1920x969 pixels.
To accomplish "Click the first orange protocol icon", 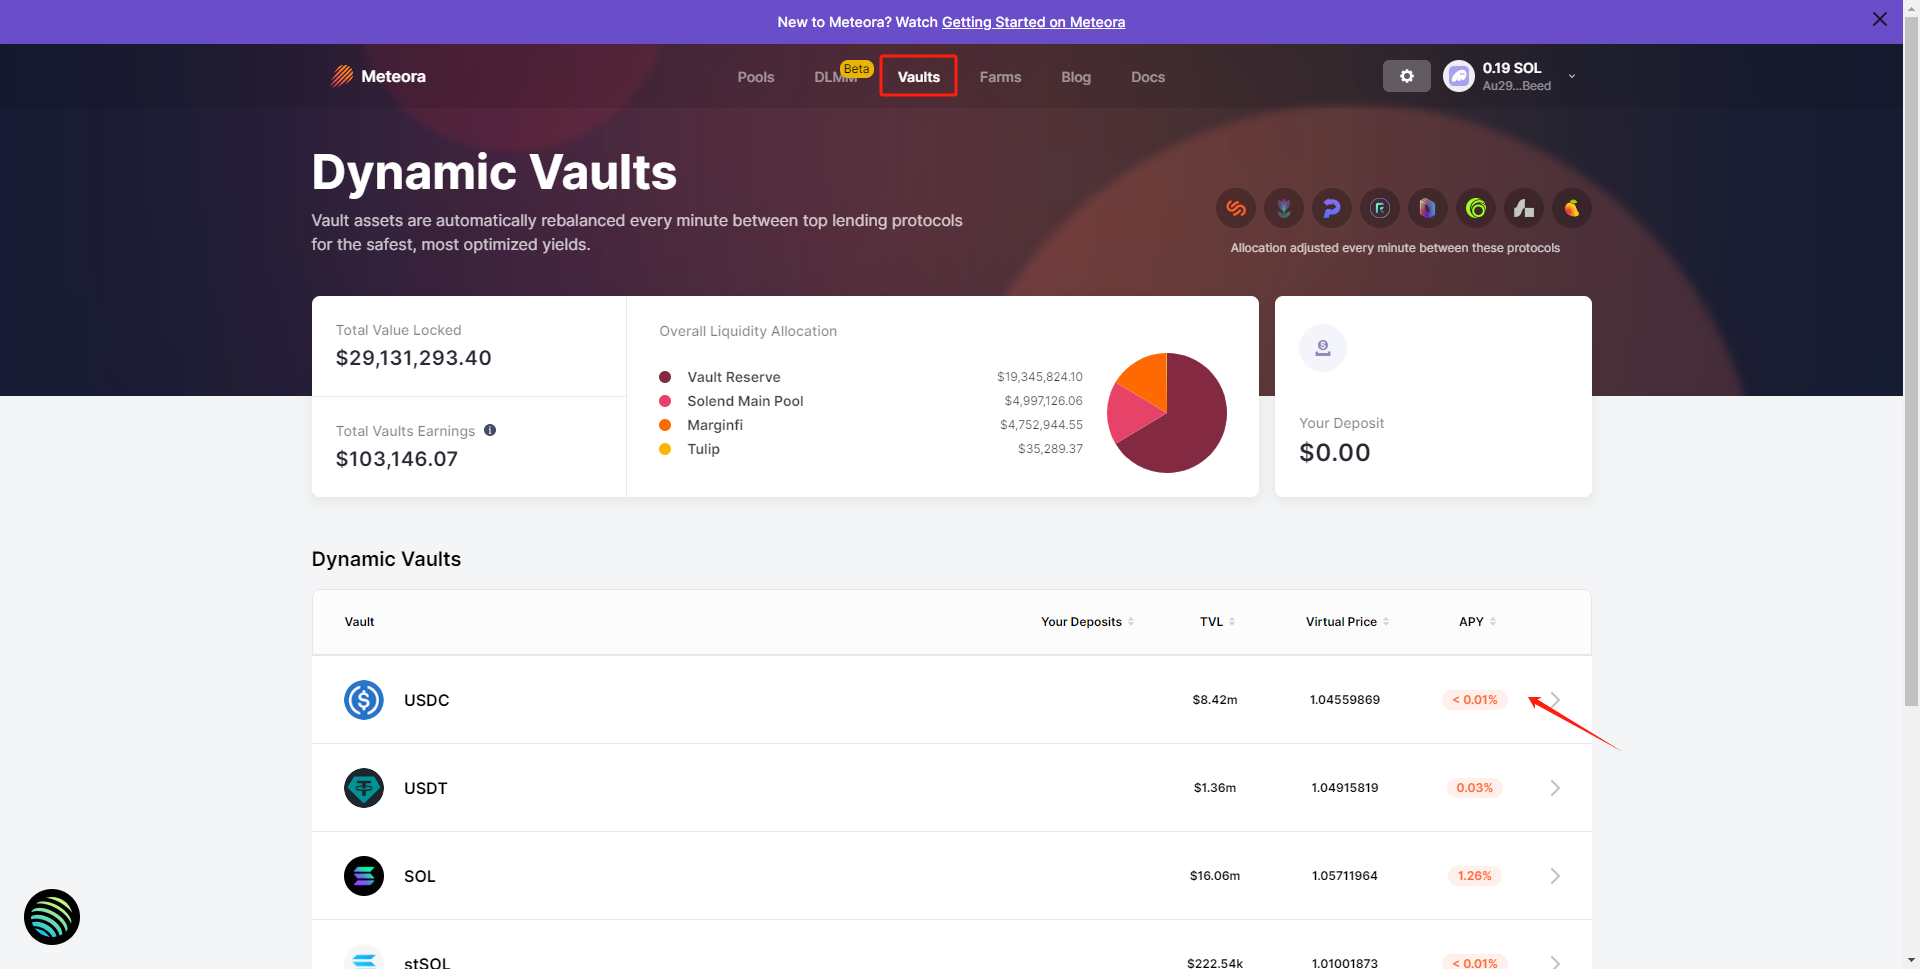I will coord(1236,208).
